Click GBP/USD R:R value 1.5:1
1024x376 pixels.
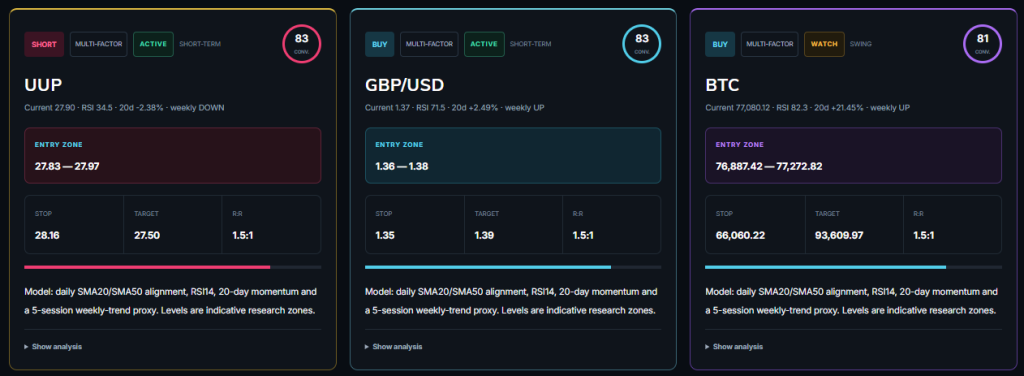pos(584,235)
